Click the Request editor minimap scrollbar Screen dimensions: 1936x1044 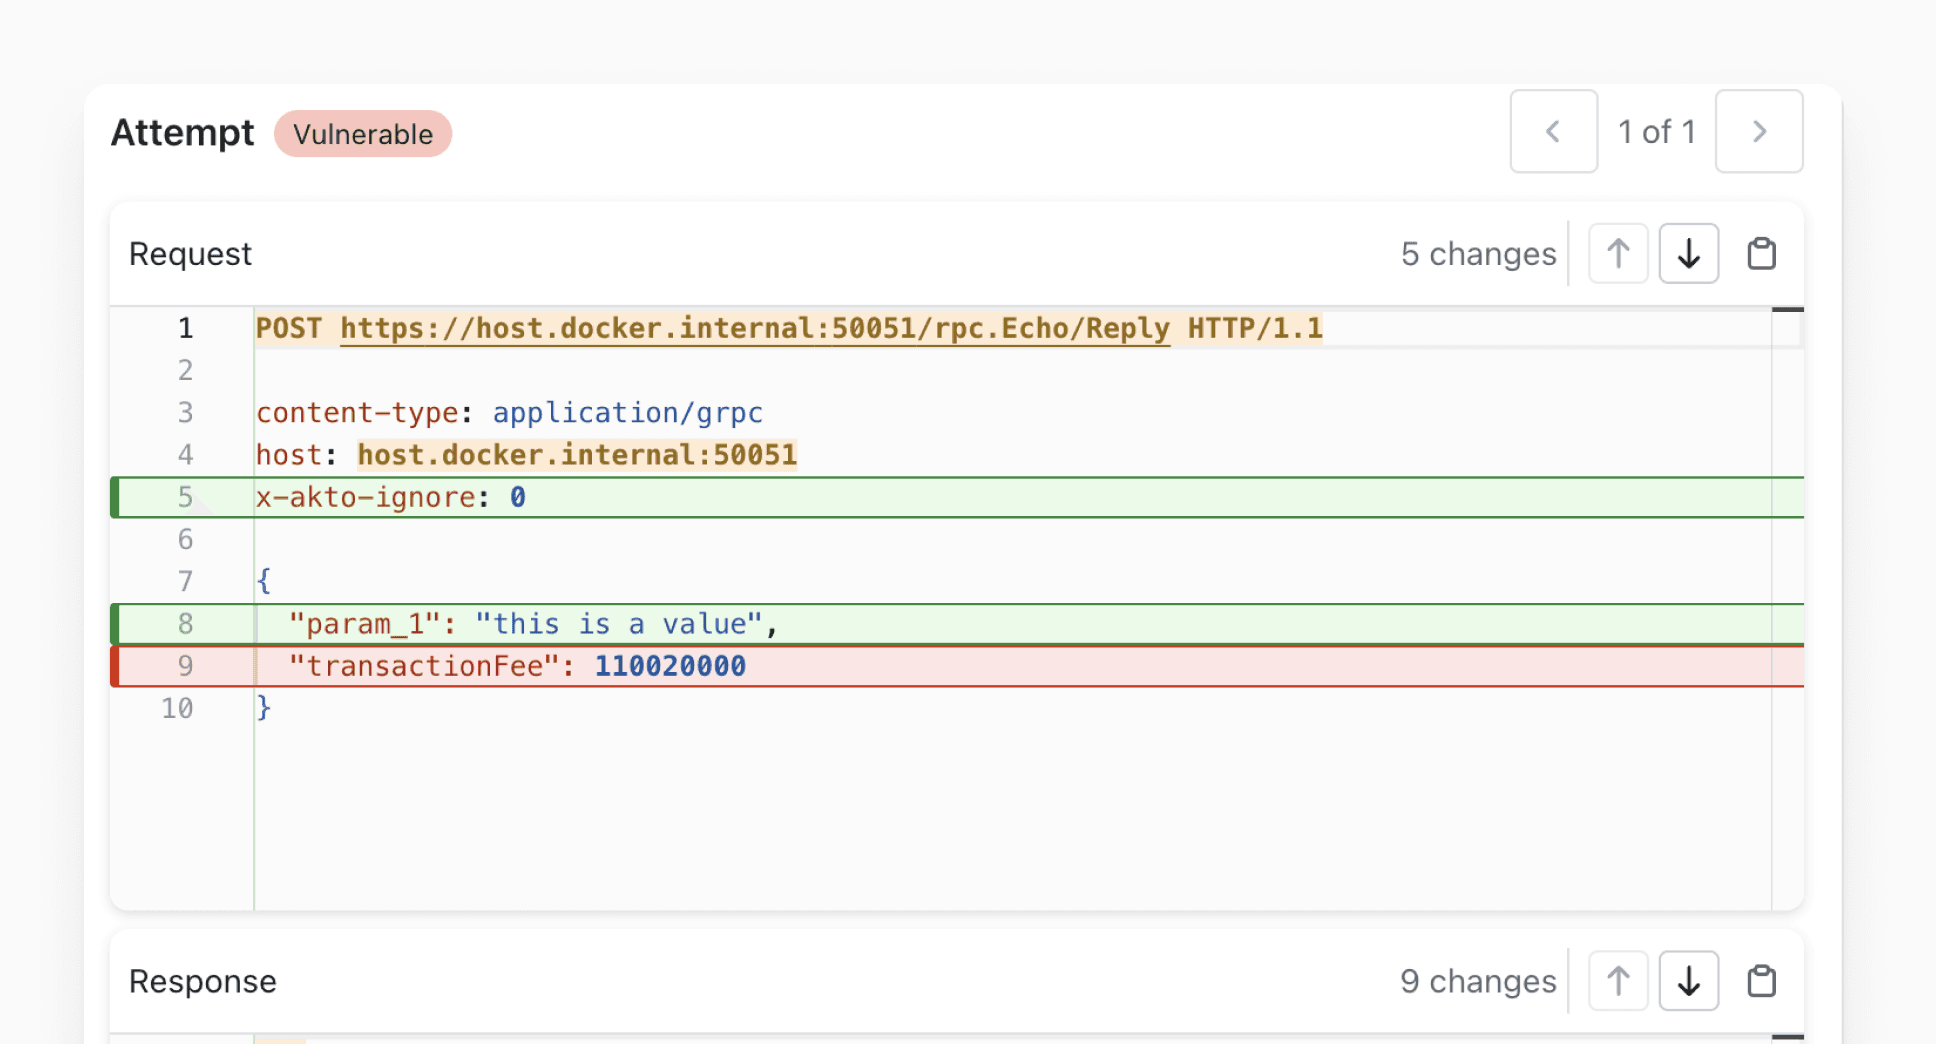point(1787,608)
